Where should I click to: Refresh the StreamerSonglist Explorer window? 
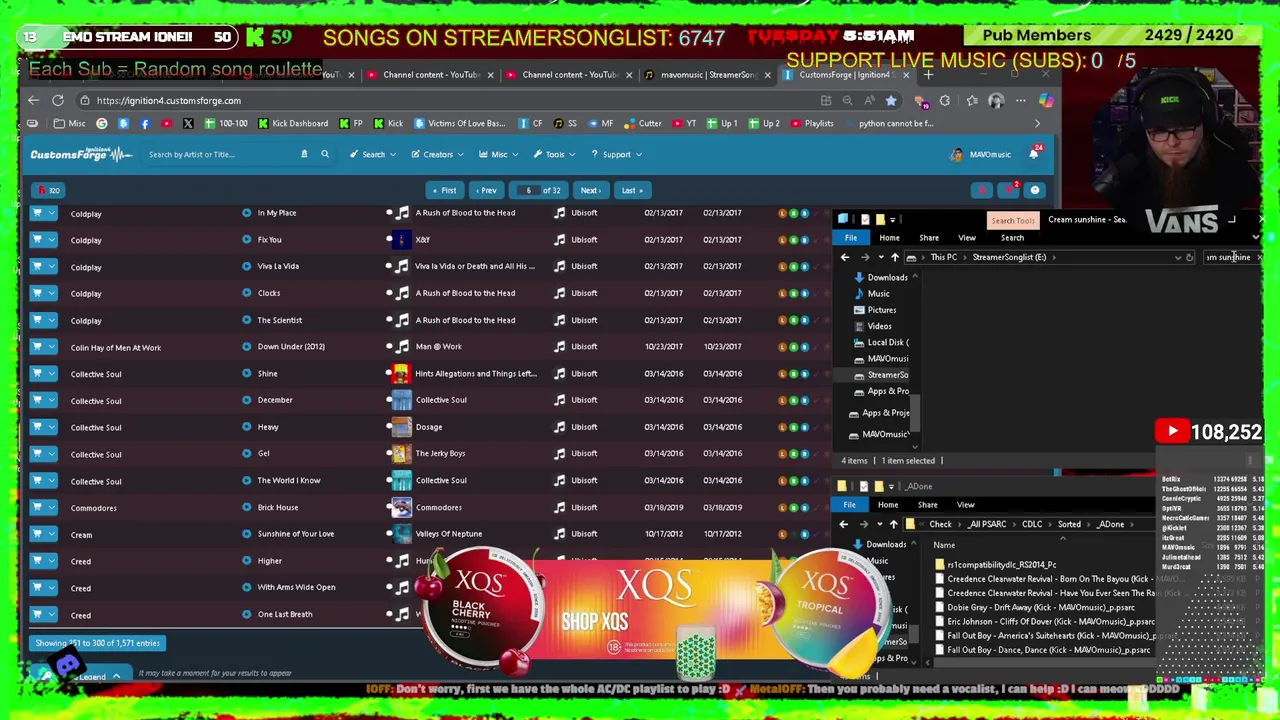1190,257
